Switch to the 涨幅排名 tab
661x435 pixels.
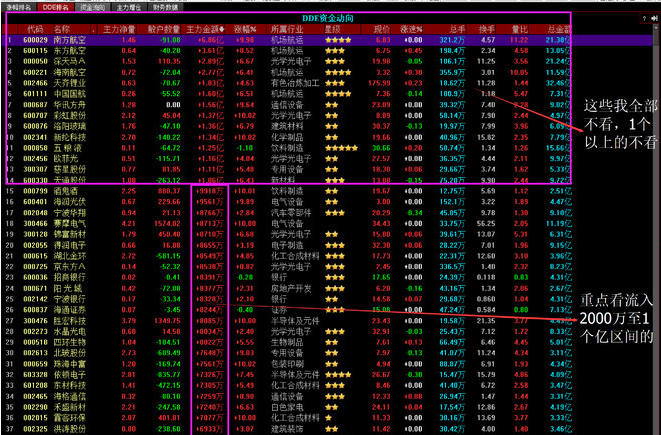[x=19, y=7]
